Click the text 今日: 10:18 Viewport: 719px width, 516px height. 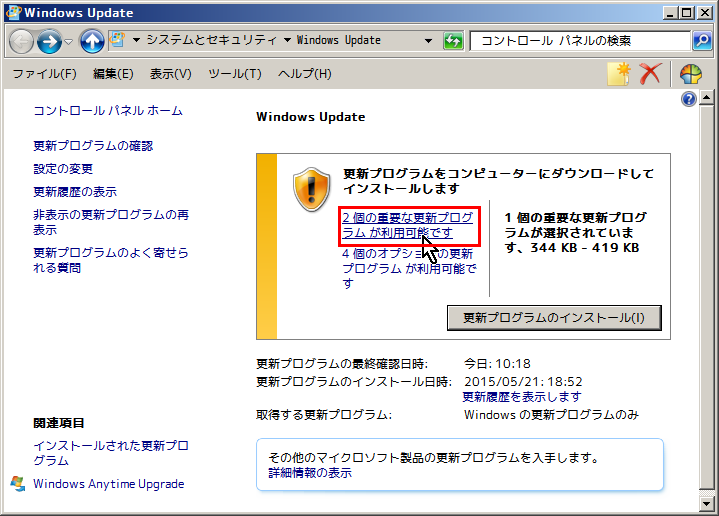pyautogui.click(x=497, y=364)
